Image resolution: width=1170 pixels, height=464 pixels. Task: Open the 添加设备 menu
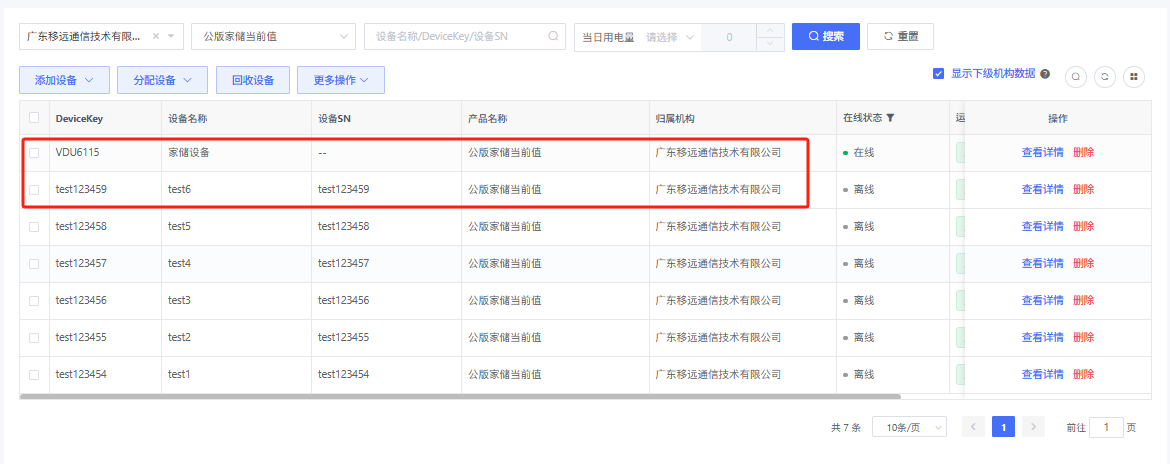pos(64,80)
